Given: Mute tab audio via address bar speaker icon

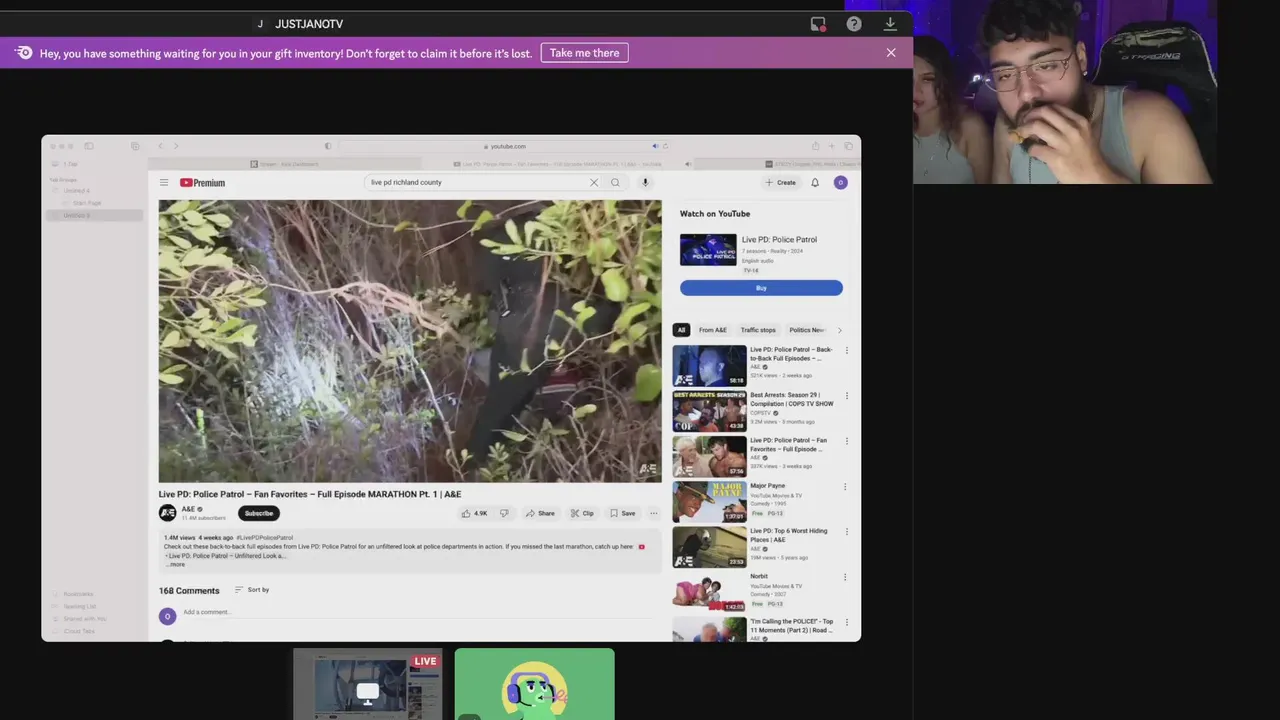Looking at the screenshot, I should coord(655,146).
